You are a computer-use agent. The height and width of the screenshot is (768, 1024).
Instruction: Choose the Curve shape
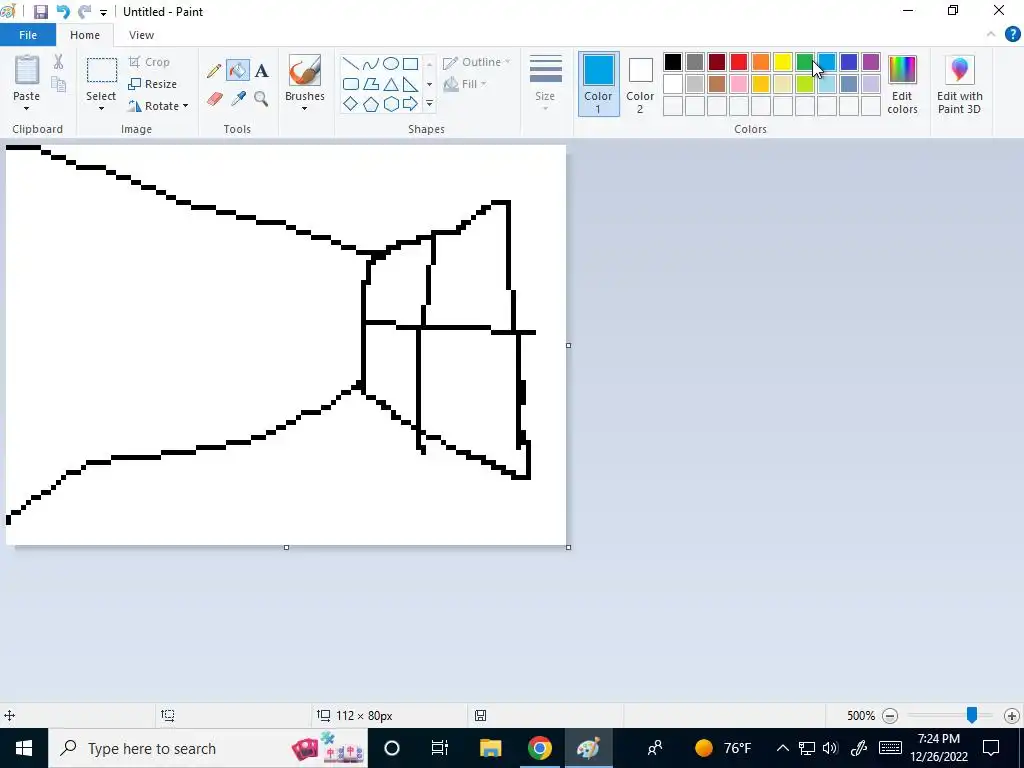pos(371,63)
